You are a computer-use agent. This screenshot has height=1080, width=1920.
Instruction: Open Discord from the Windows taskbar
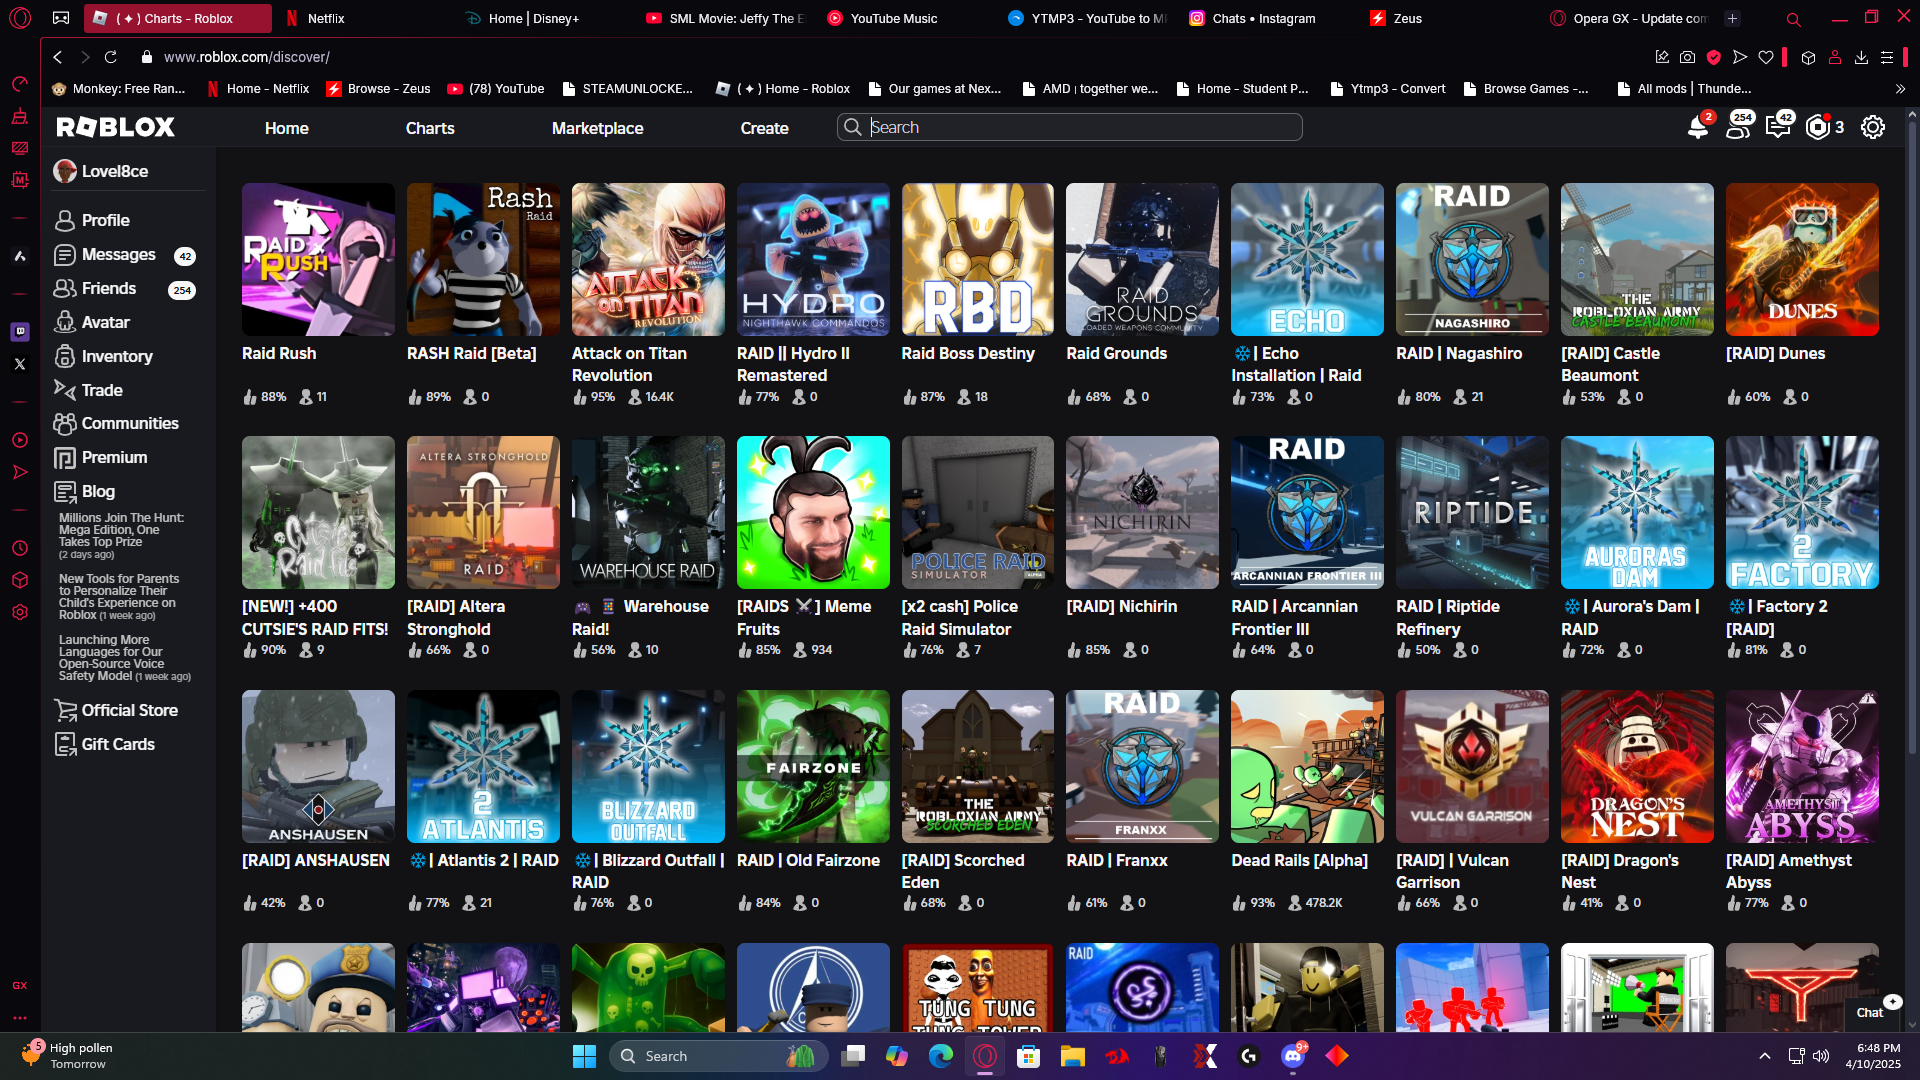pos(1292,1056)
